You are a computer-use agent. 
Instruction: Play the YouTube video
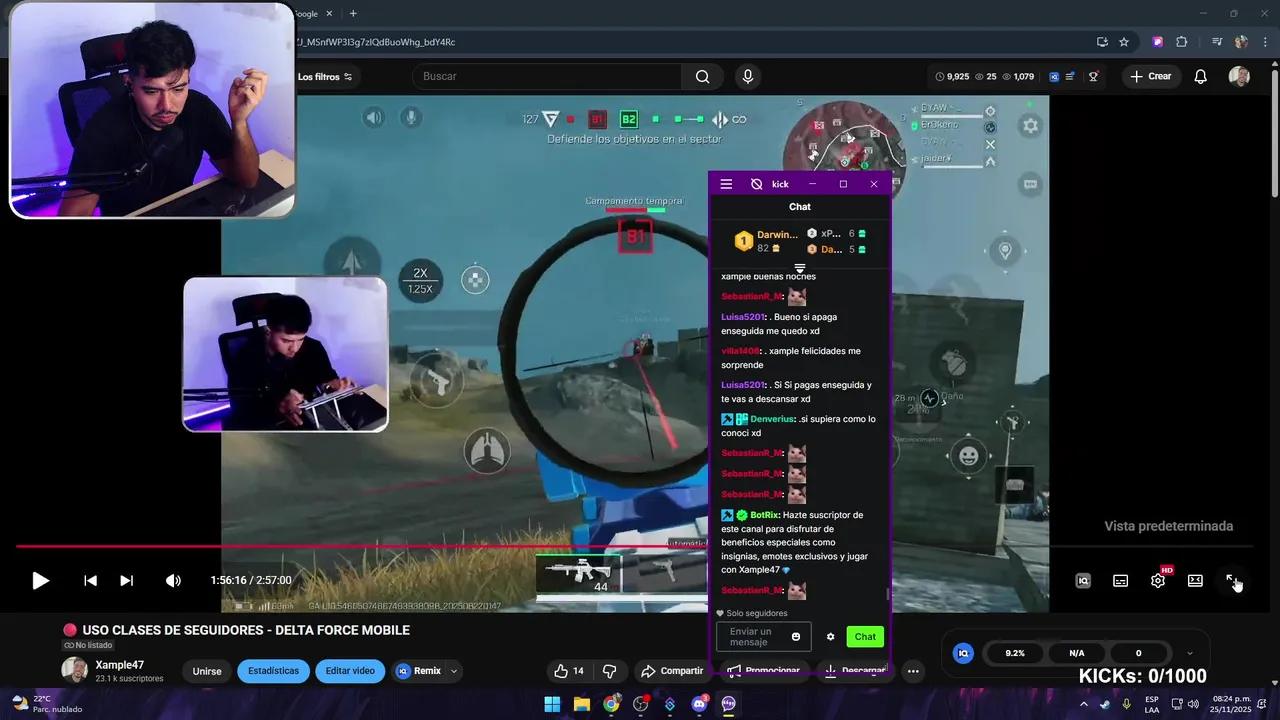pos(40,580)
